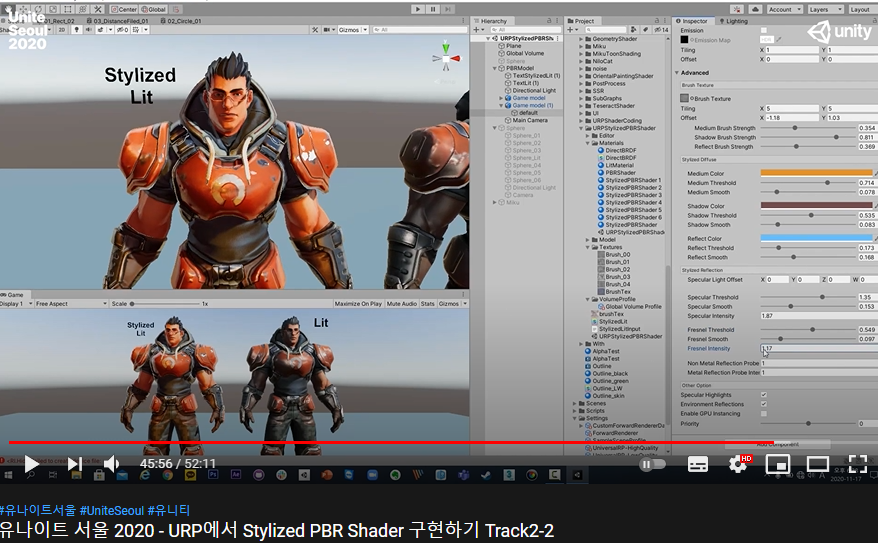This screenshot has height=543, width=878.
Task: Click search by type icon in Project
Action: point(633,30)
